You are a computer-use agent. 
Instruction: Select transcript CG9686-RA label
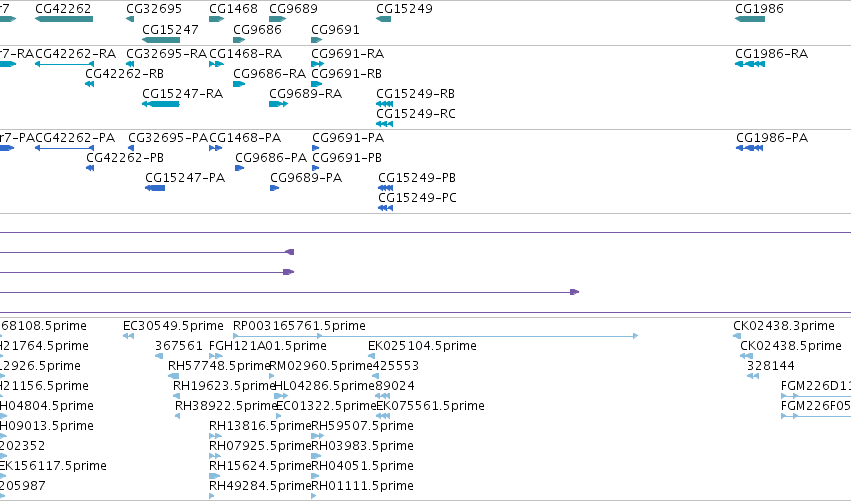(269, 74)
